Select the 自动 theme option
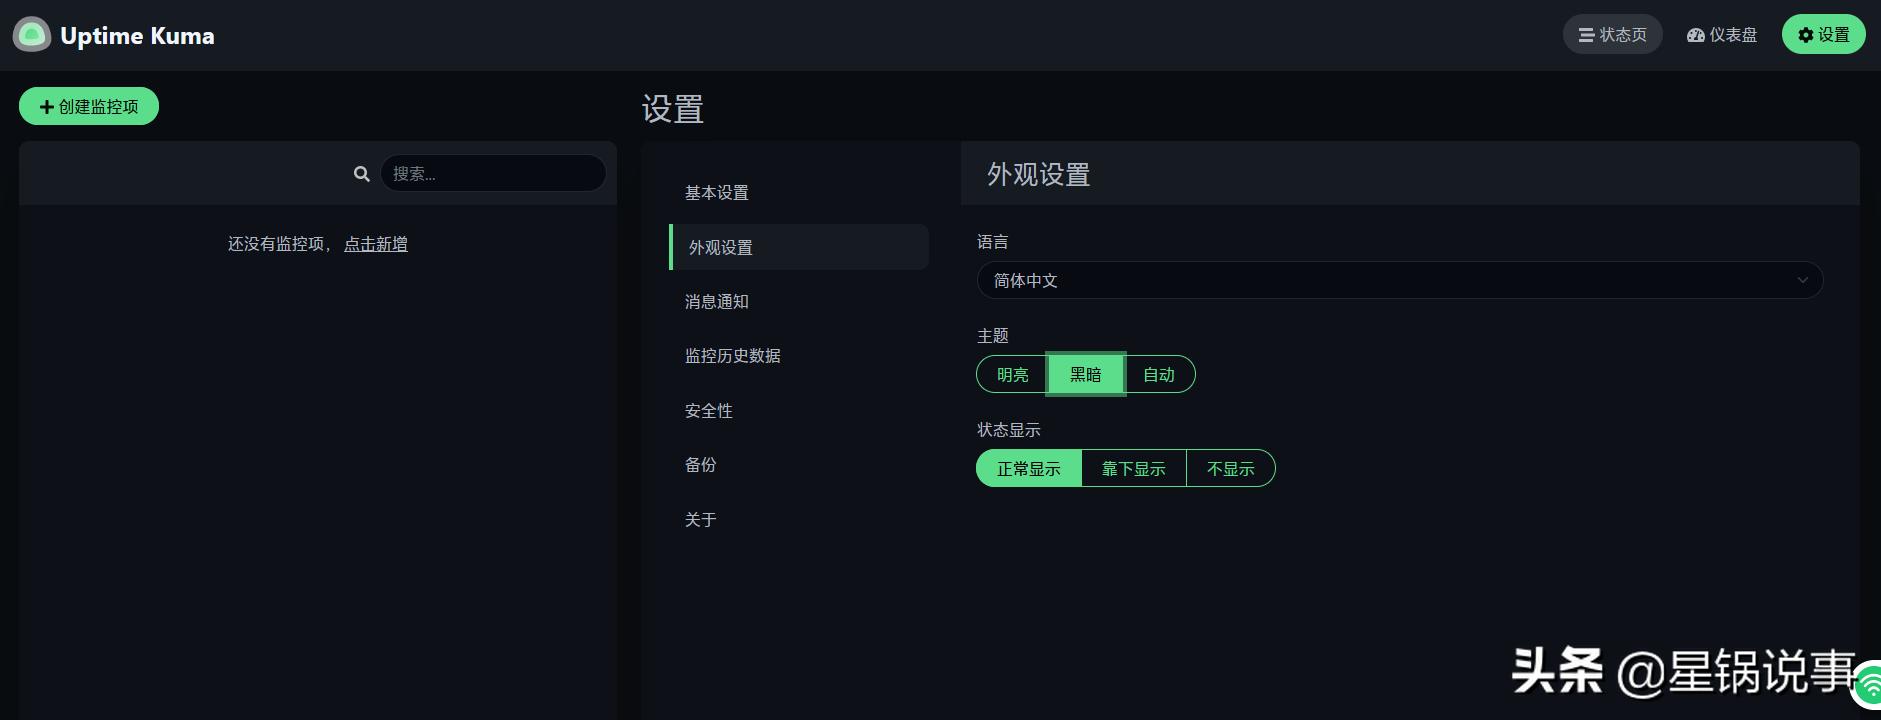1881x720 pixels. [x=1159, y=374]
